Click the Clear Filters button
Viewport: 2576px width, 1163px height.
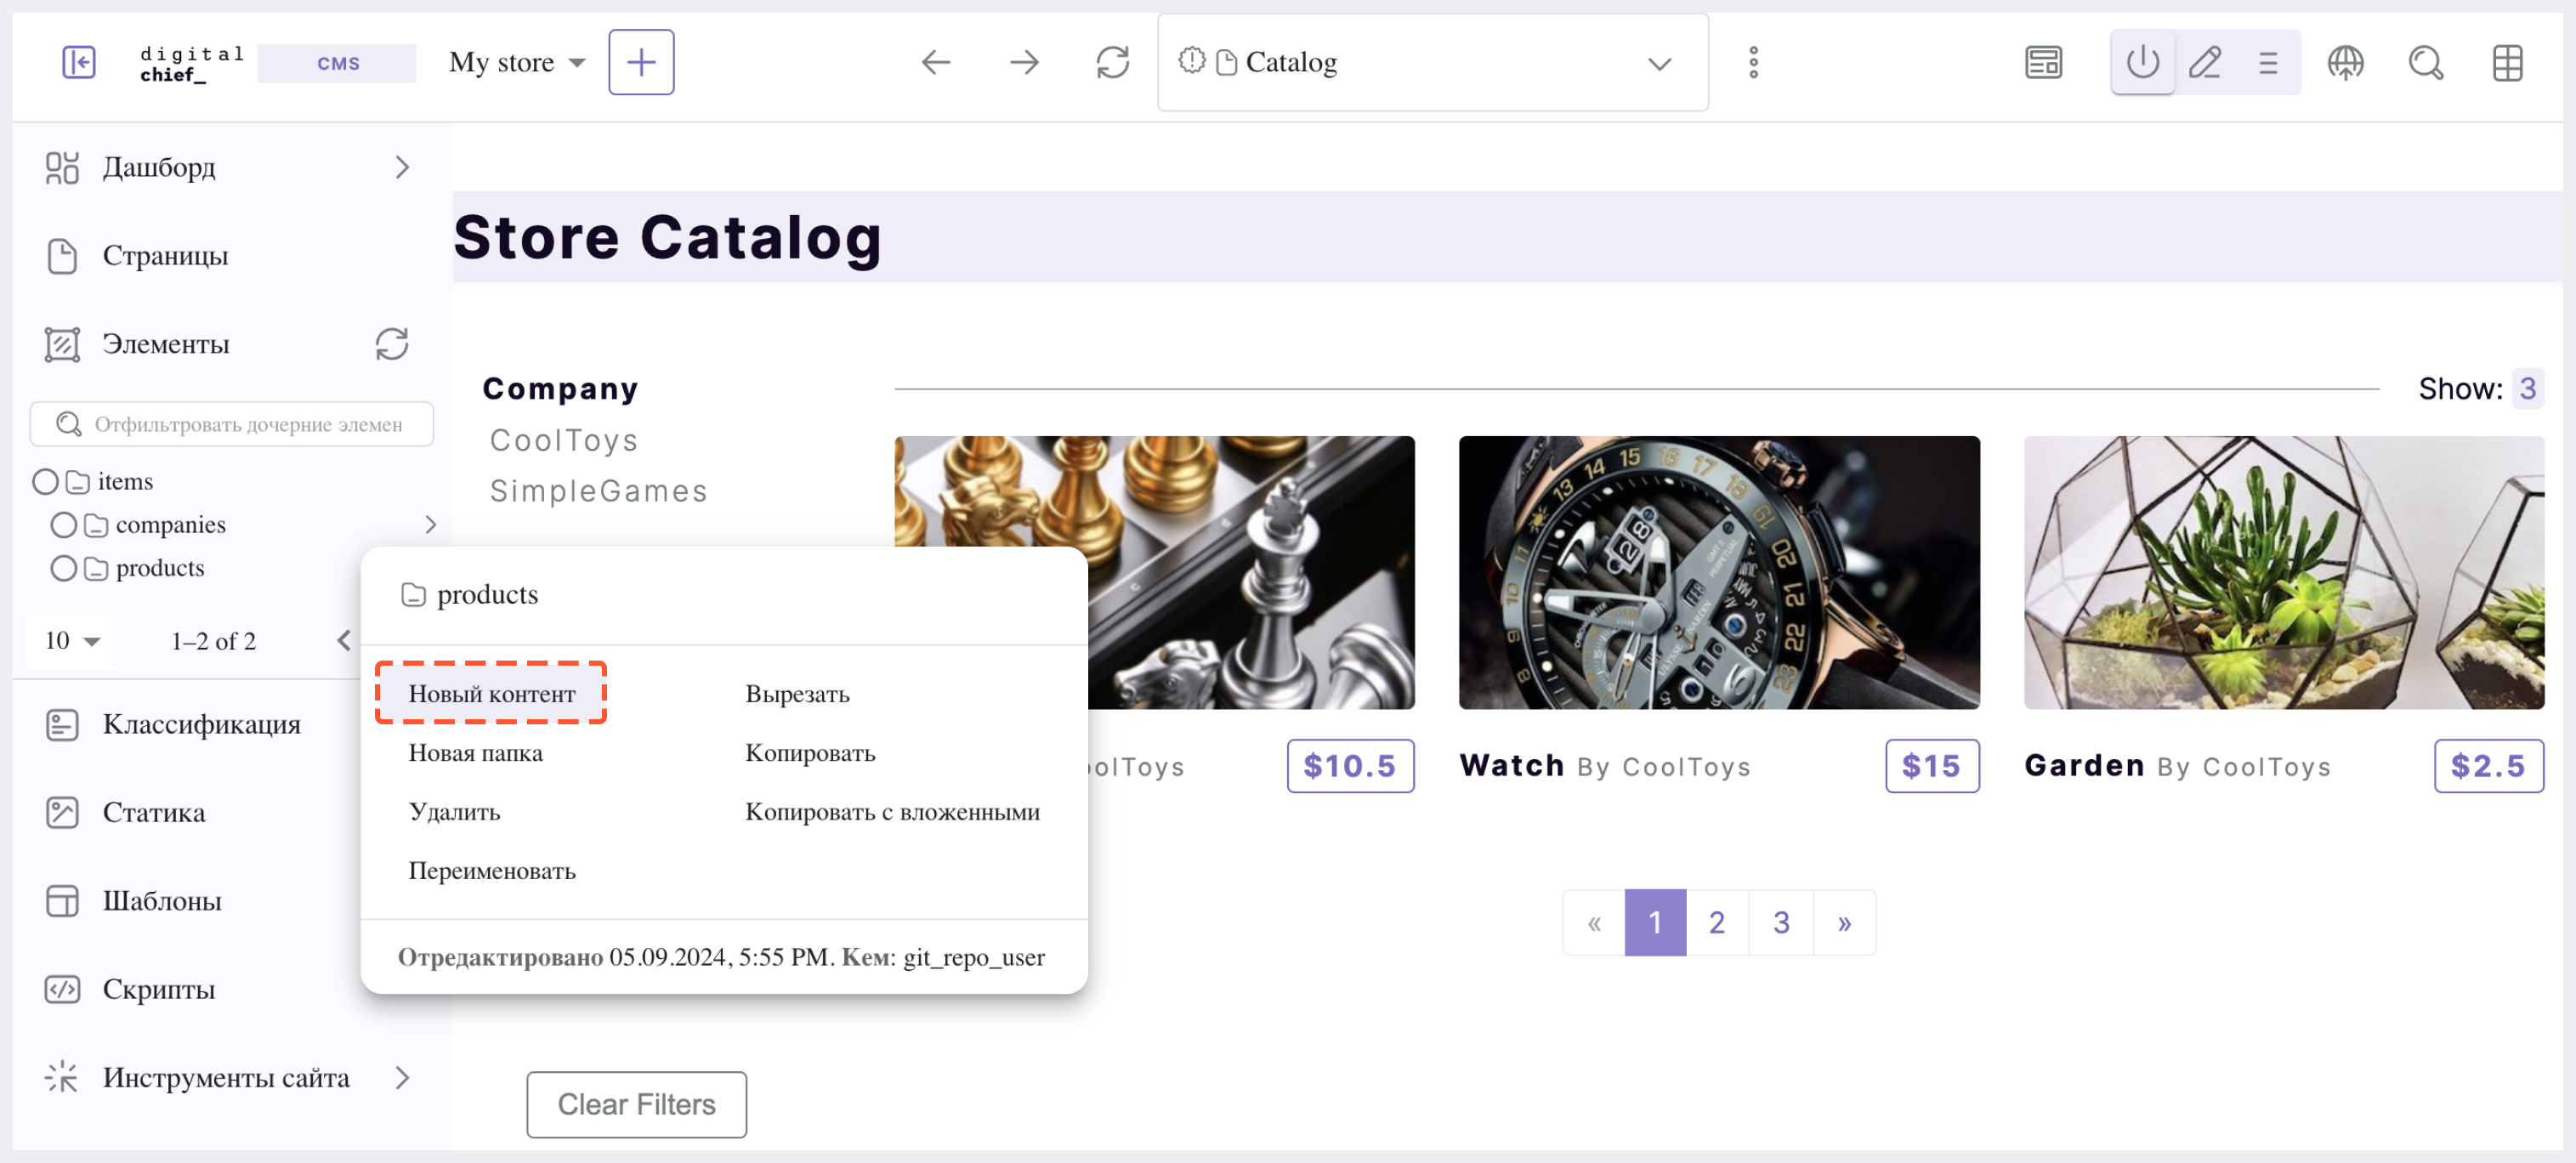636,1104
